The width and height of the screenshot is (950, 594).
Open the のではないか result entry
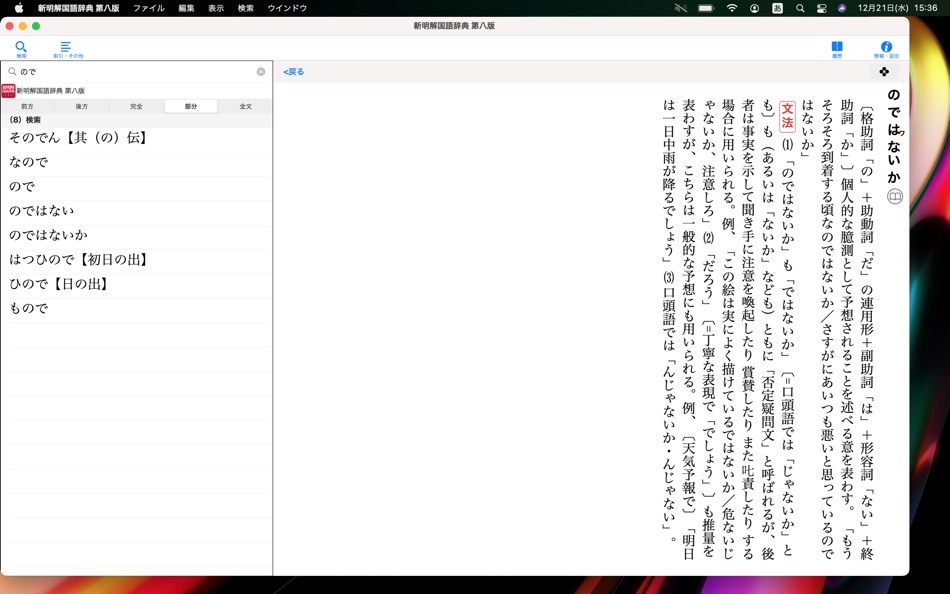click(x=136, y=235)
